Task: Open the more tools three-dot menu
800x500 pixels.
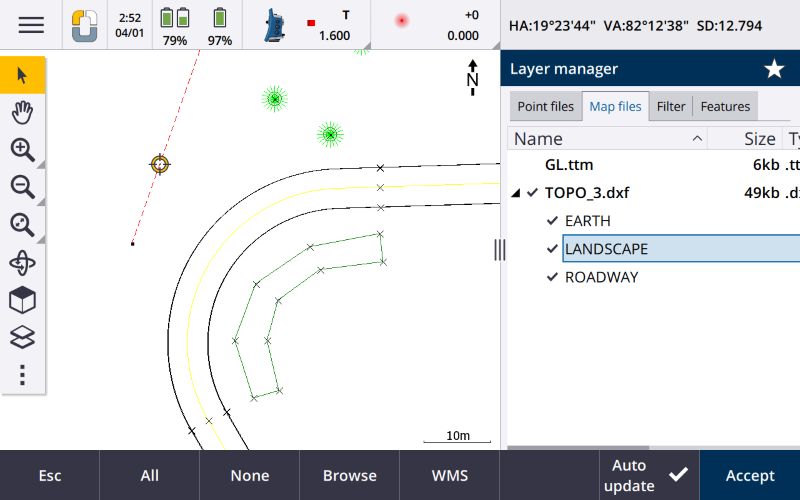Action: (x=22, y=375)
